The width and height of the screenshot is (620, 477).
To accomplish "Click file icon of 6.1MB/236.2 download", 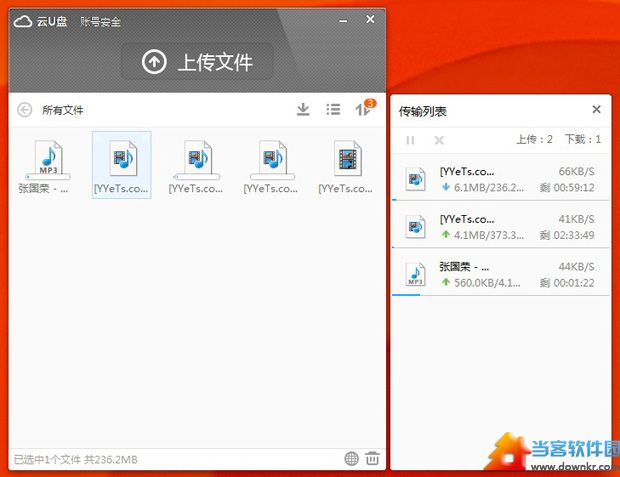I will [415, 179].
